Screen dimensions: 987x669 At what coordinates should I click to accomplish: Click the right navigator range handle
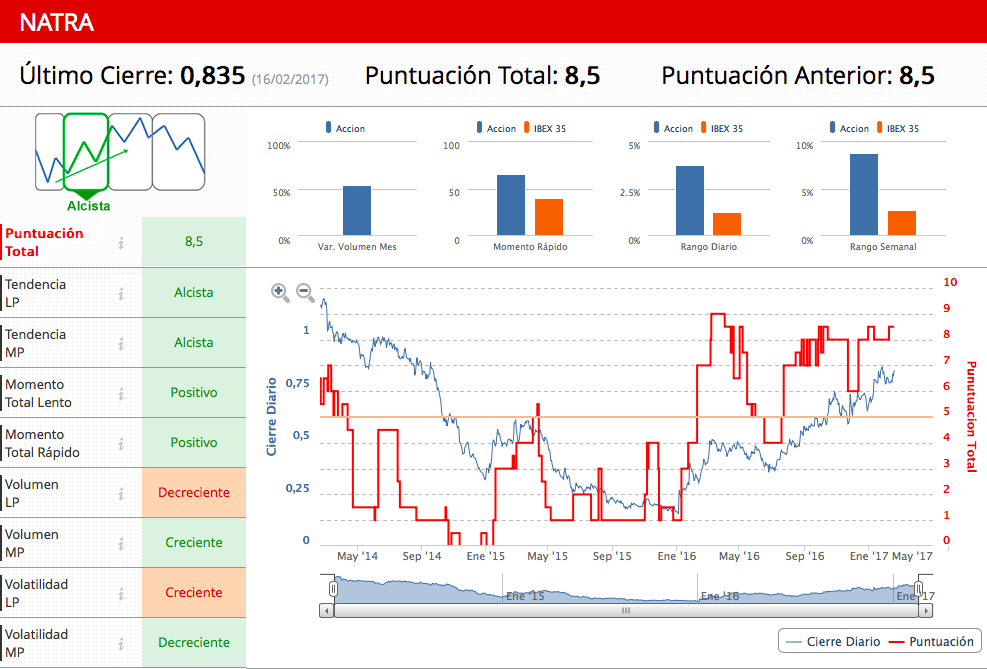pyautogui.click(x=918, y=588)
